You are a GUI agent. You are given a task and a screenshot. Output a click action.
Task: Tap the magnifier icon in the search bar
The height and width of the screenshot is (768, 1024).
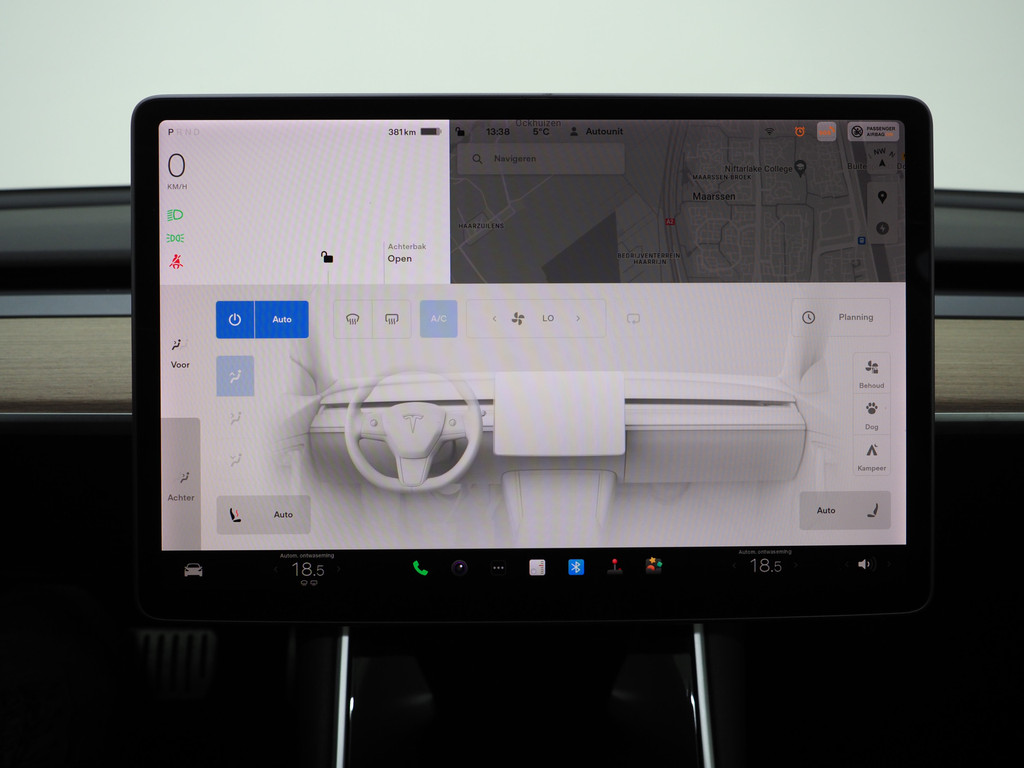click(x=477, y=159)
